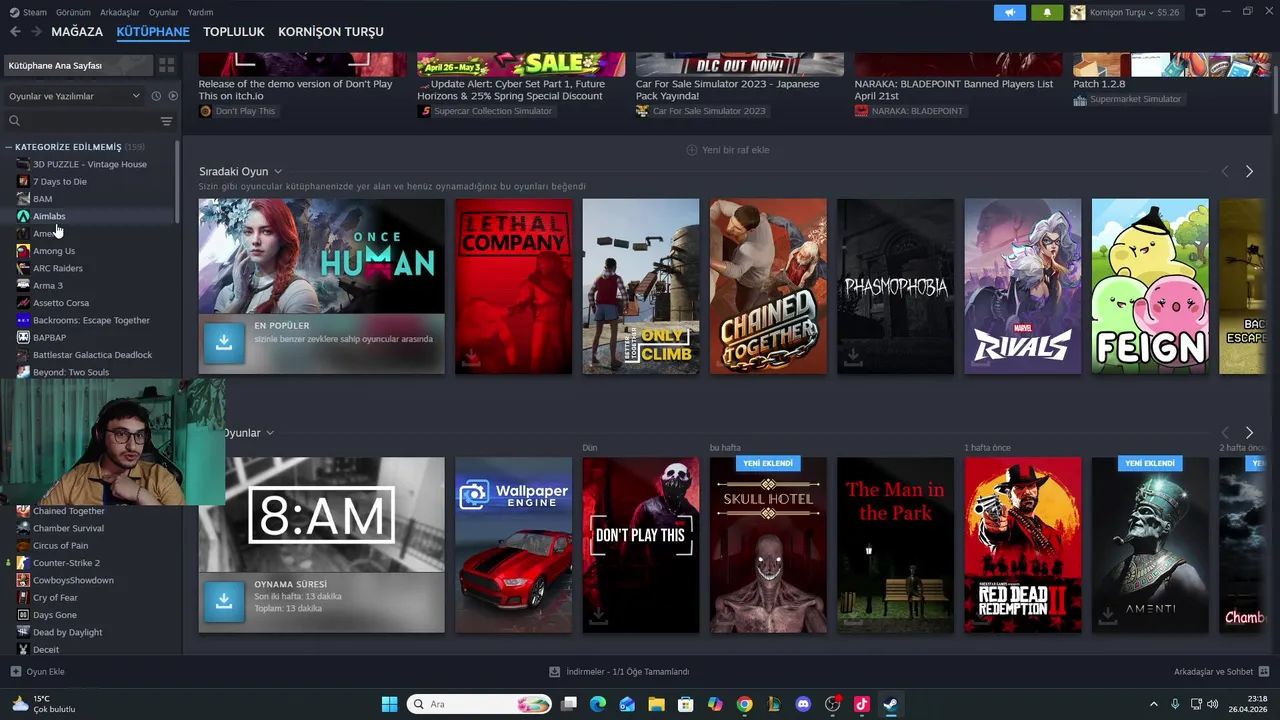Next page arrow on recent games shelf

pos(1249,433)
